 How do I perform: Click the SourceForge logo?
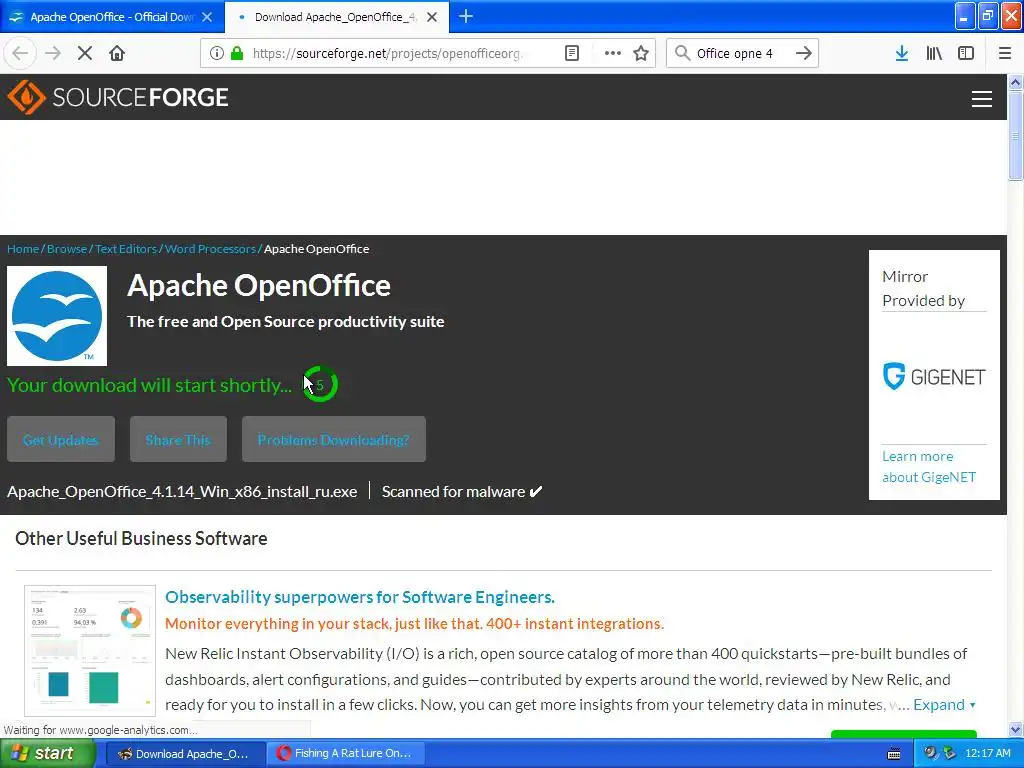(118, 97)
